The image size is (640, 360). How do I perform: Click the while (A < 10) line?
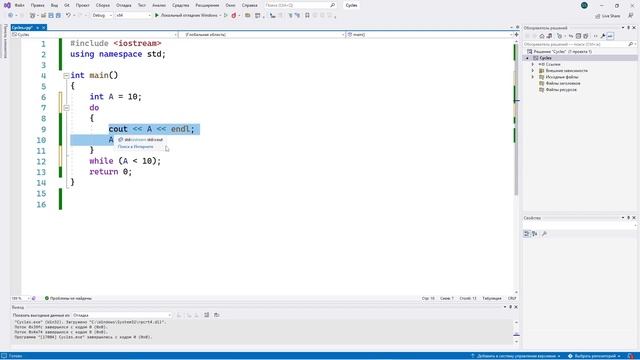(125, 161)
